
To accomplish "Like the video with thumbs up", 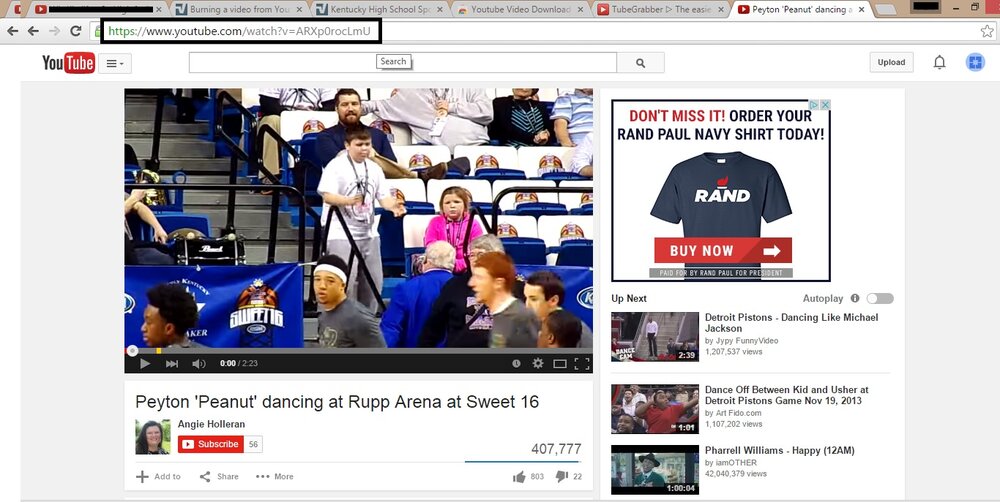I will (x=519, y=476).
